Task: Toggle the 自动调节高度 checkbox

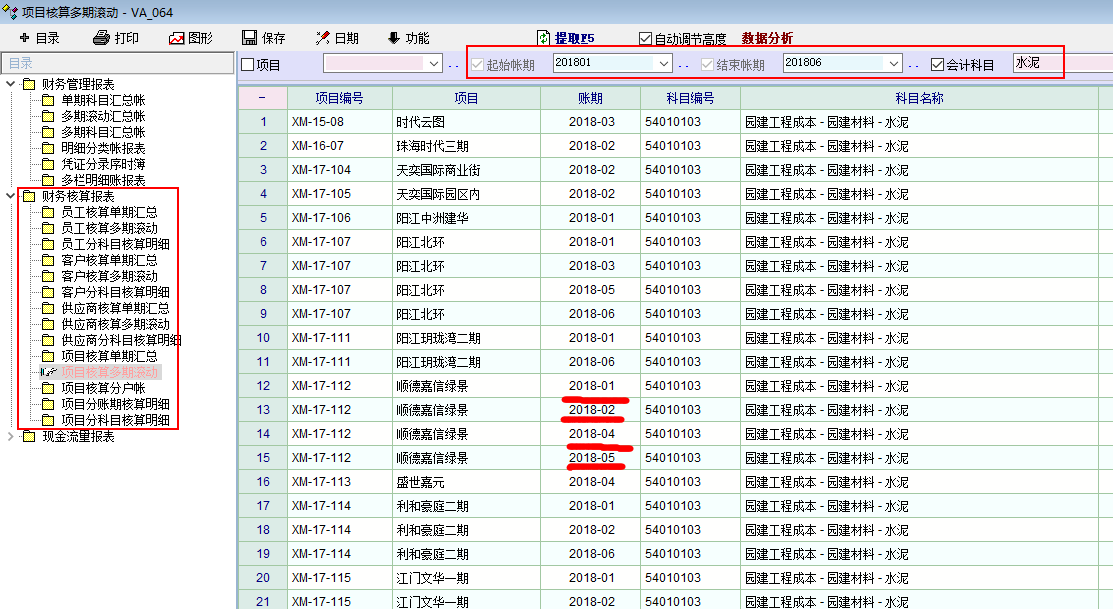Action: [645, 39]
